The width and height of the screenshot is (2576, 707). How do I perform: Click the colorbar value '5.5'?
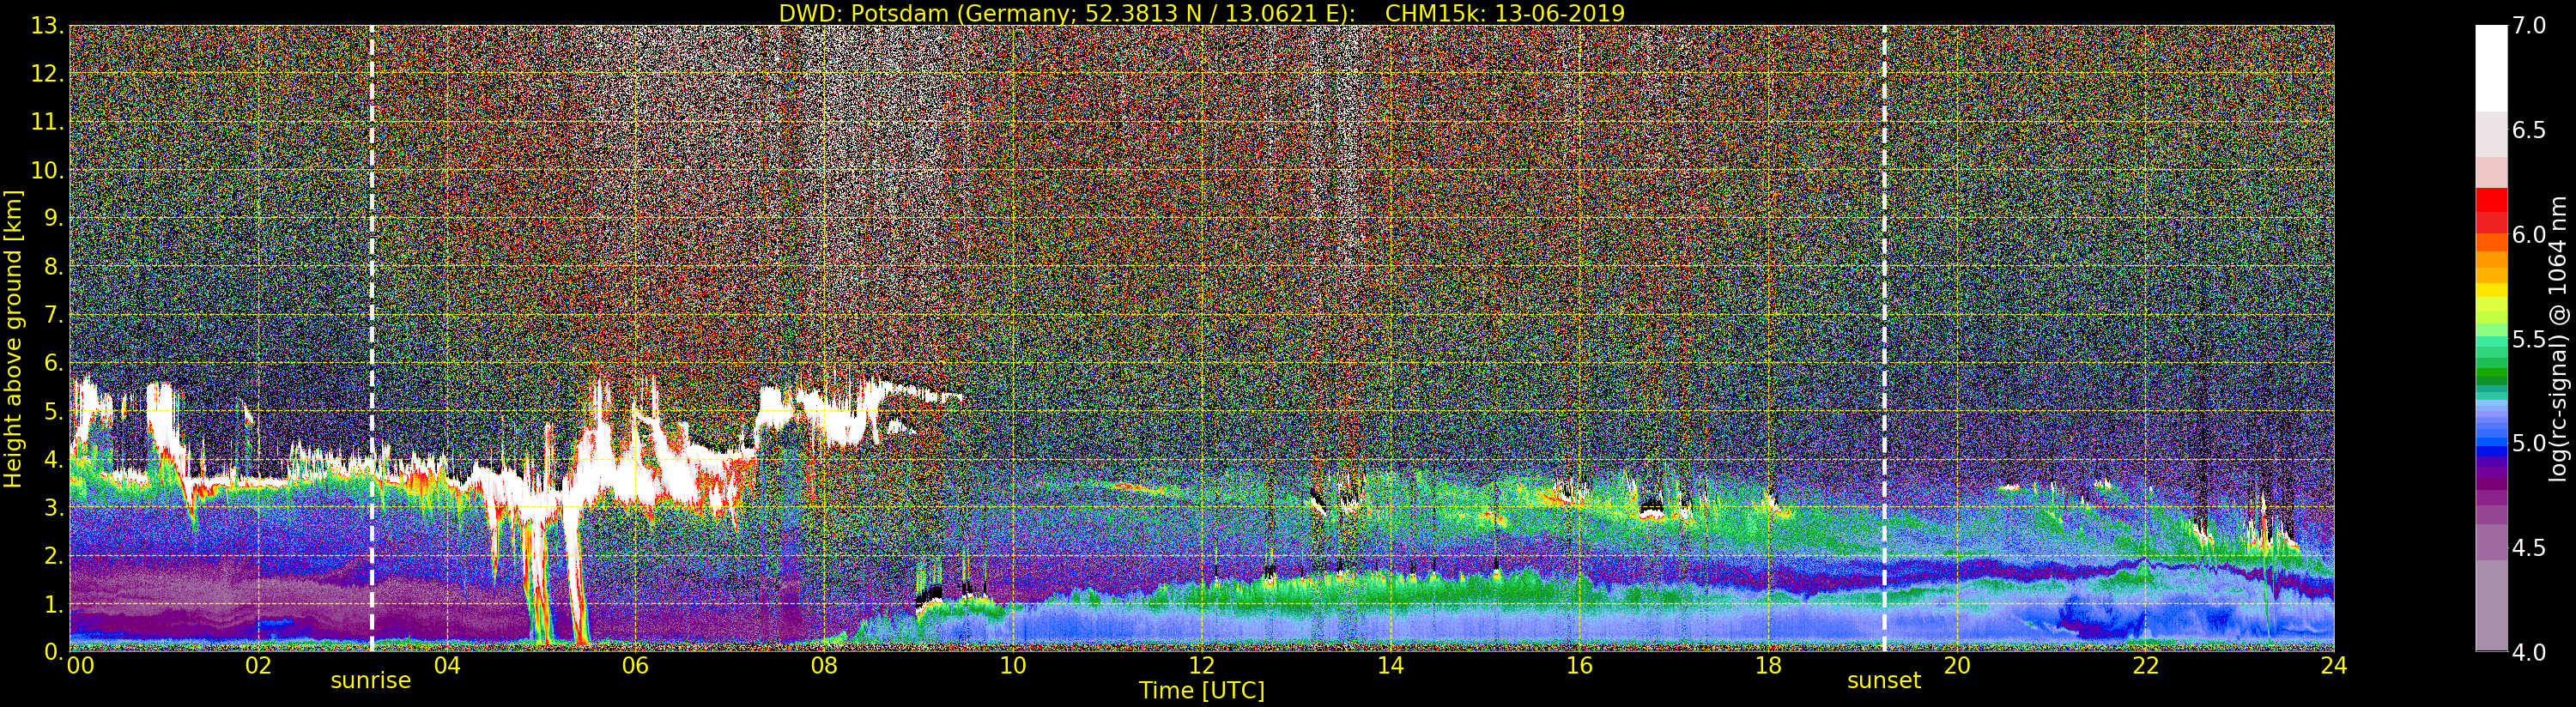pos(2530,339)
